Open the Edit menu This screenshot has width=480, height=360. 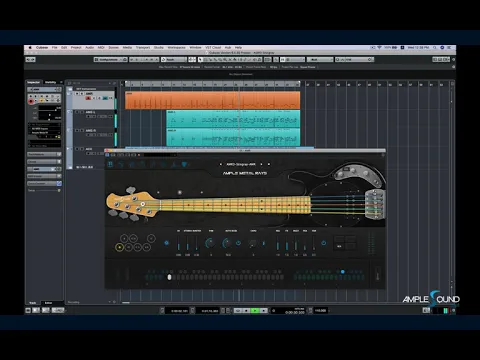[x=64, y=48]
